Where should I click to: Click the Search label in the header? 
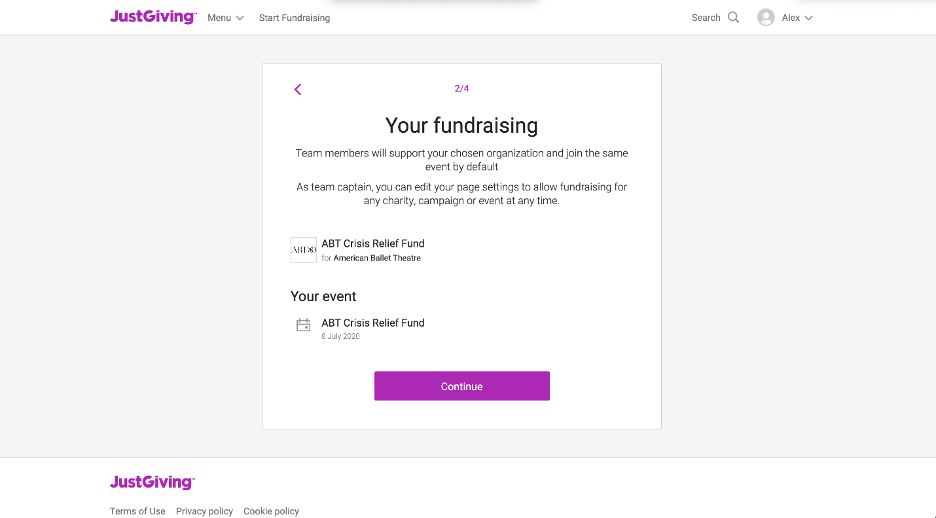706,18
